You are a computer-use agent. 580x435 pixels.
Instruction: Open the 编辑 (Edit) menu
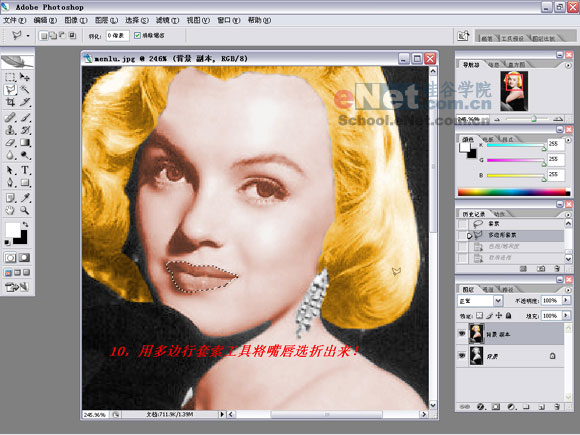[45, 20]
